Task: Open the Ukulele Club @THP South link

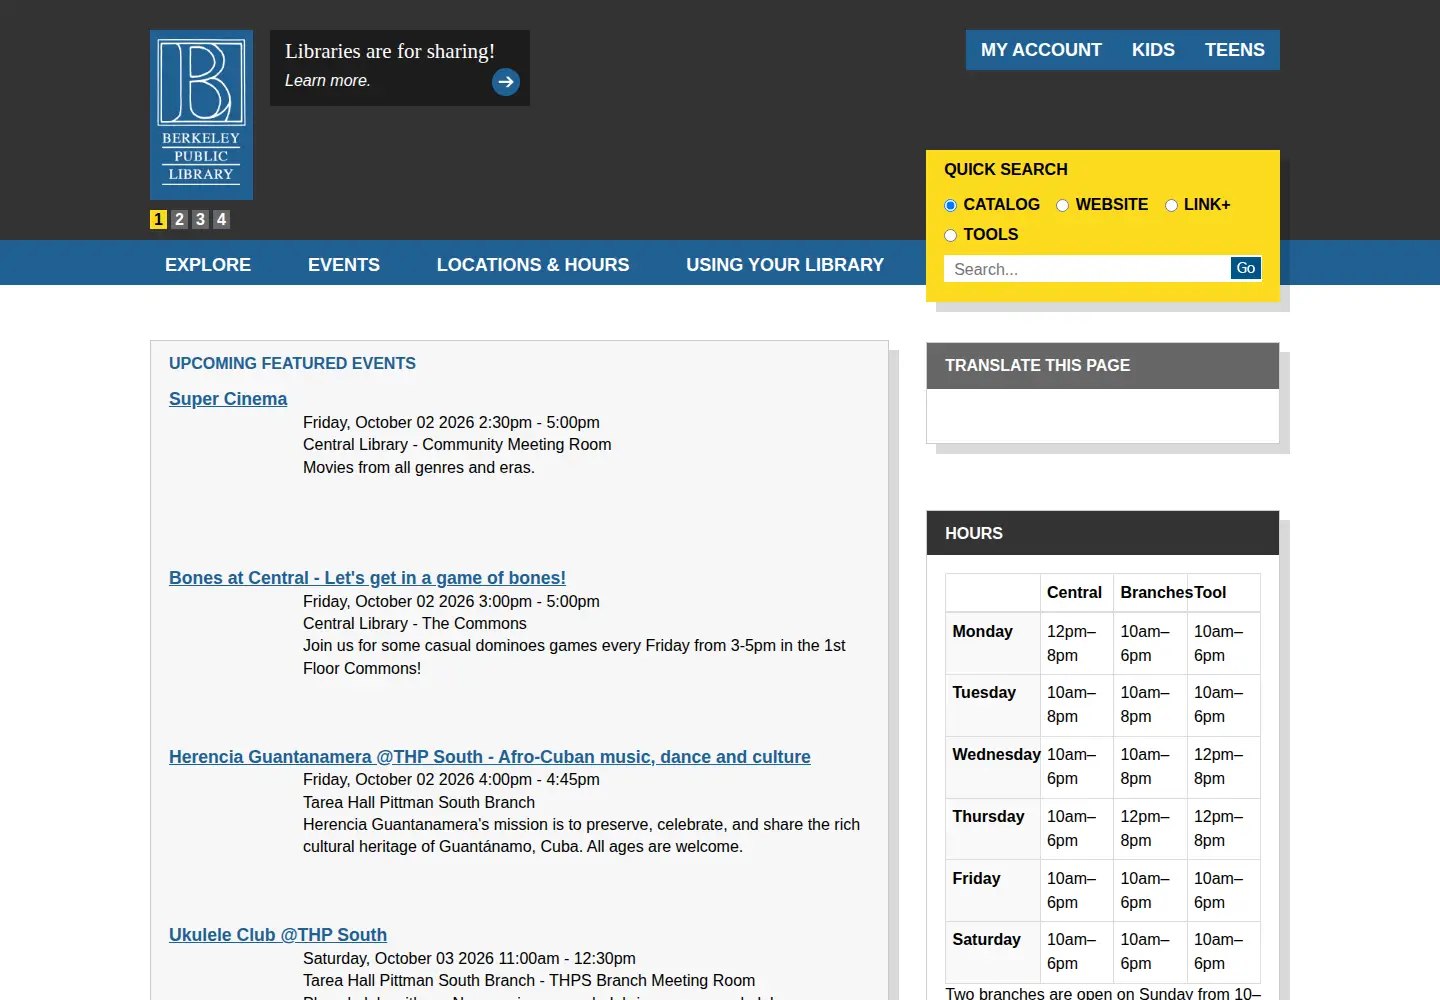Action: coord(278,935)
